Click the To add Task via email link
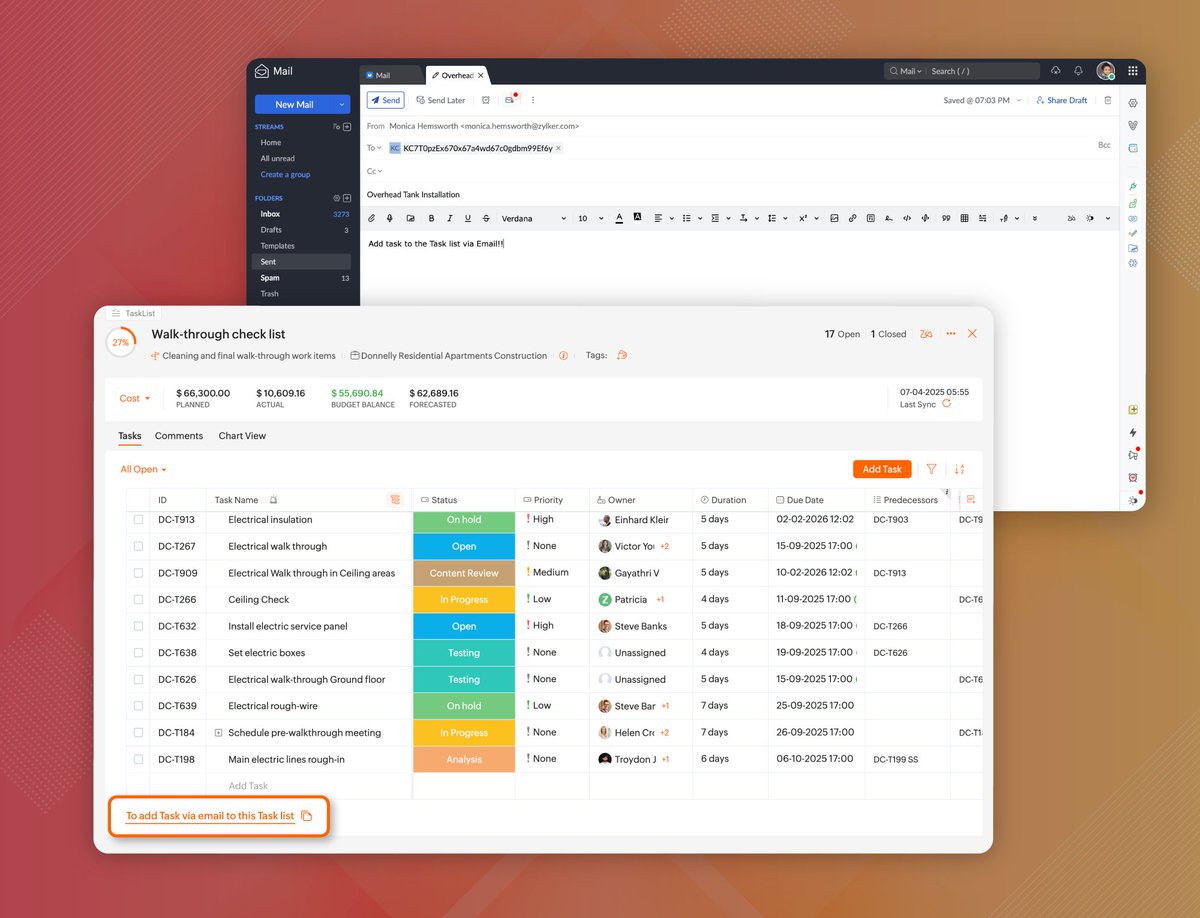Viewport: 1200px width, 918px height. pyautogui.click(x=210, y=816)
